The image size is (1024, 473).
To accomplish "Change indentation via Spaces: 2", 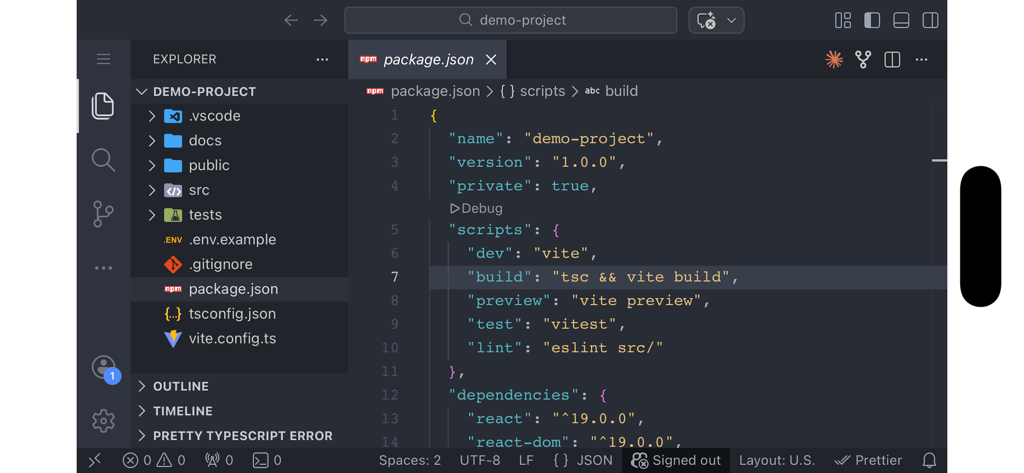I will 409,461.
